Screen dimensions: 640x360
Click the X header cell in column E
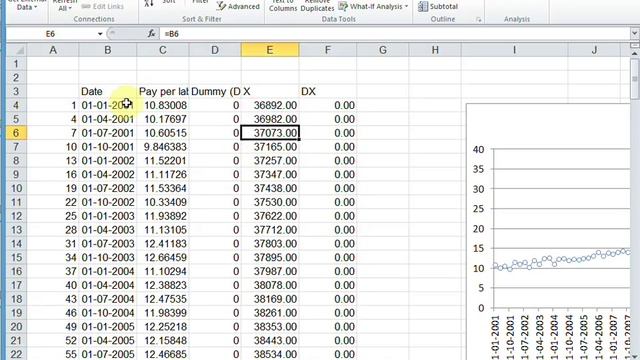[270, 91]
